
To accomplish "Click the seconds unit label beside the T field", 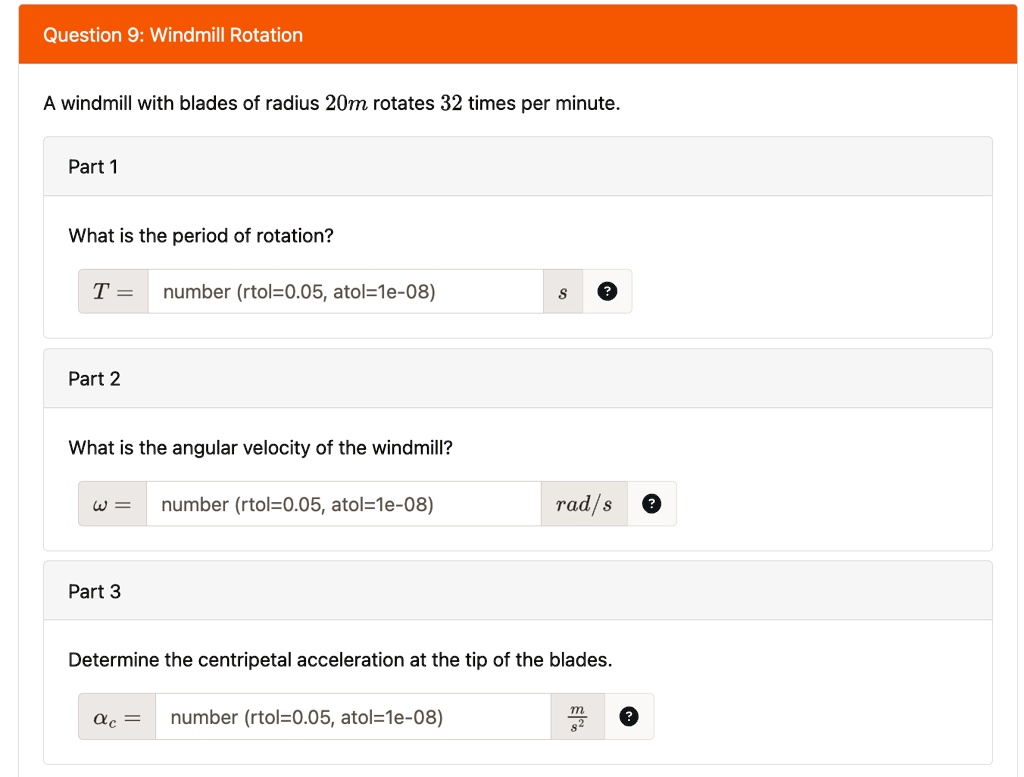I will [x=563, y=291].
